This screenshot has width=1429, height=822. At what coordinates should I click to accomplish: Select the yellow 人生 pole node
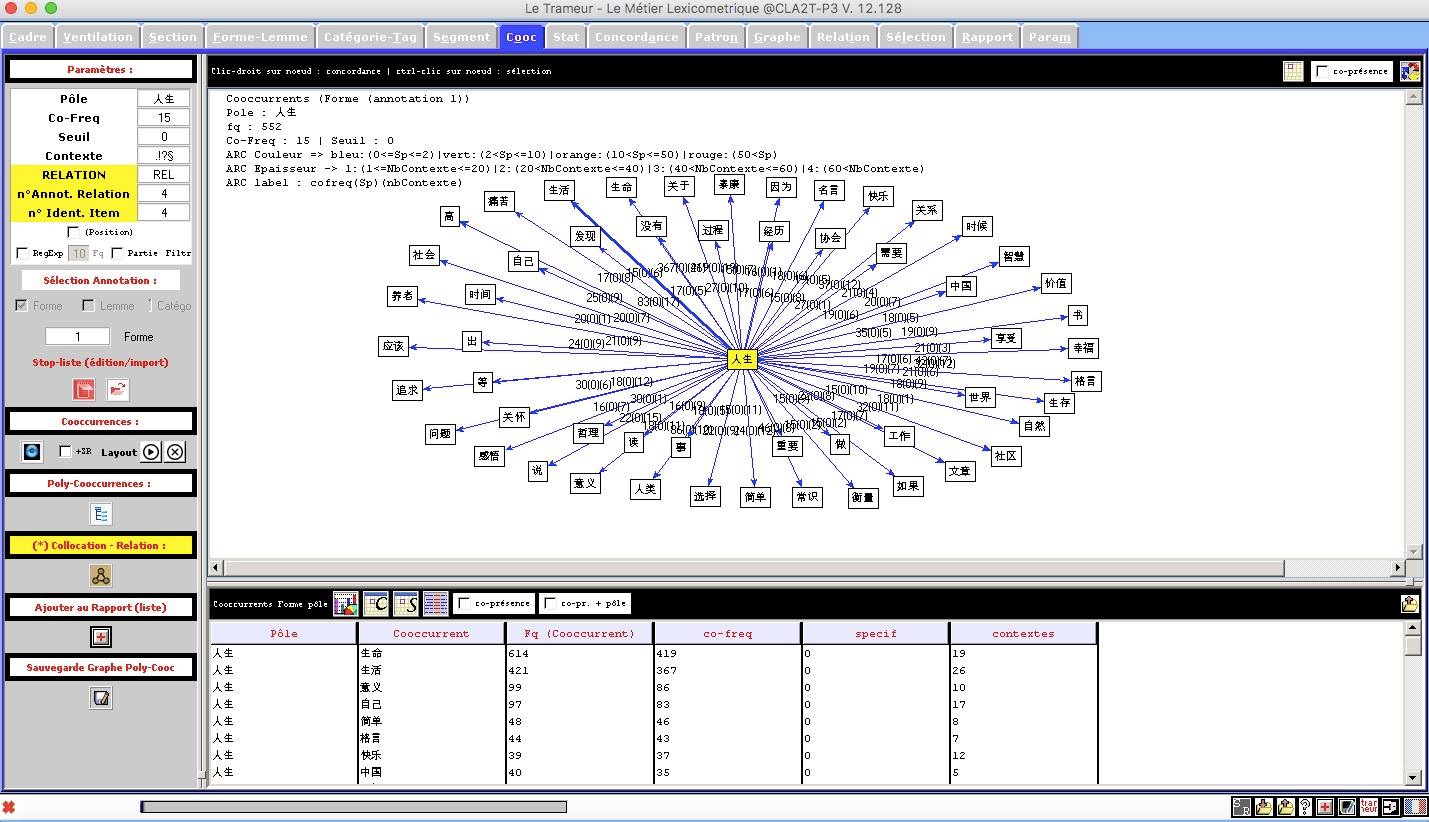(742, 359)
